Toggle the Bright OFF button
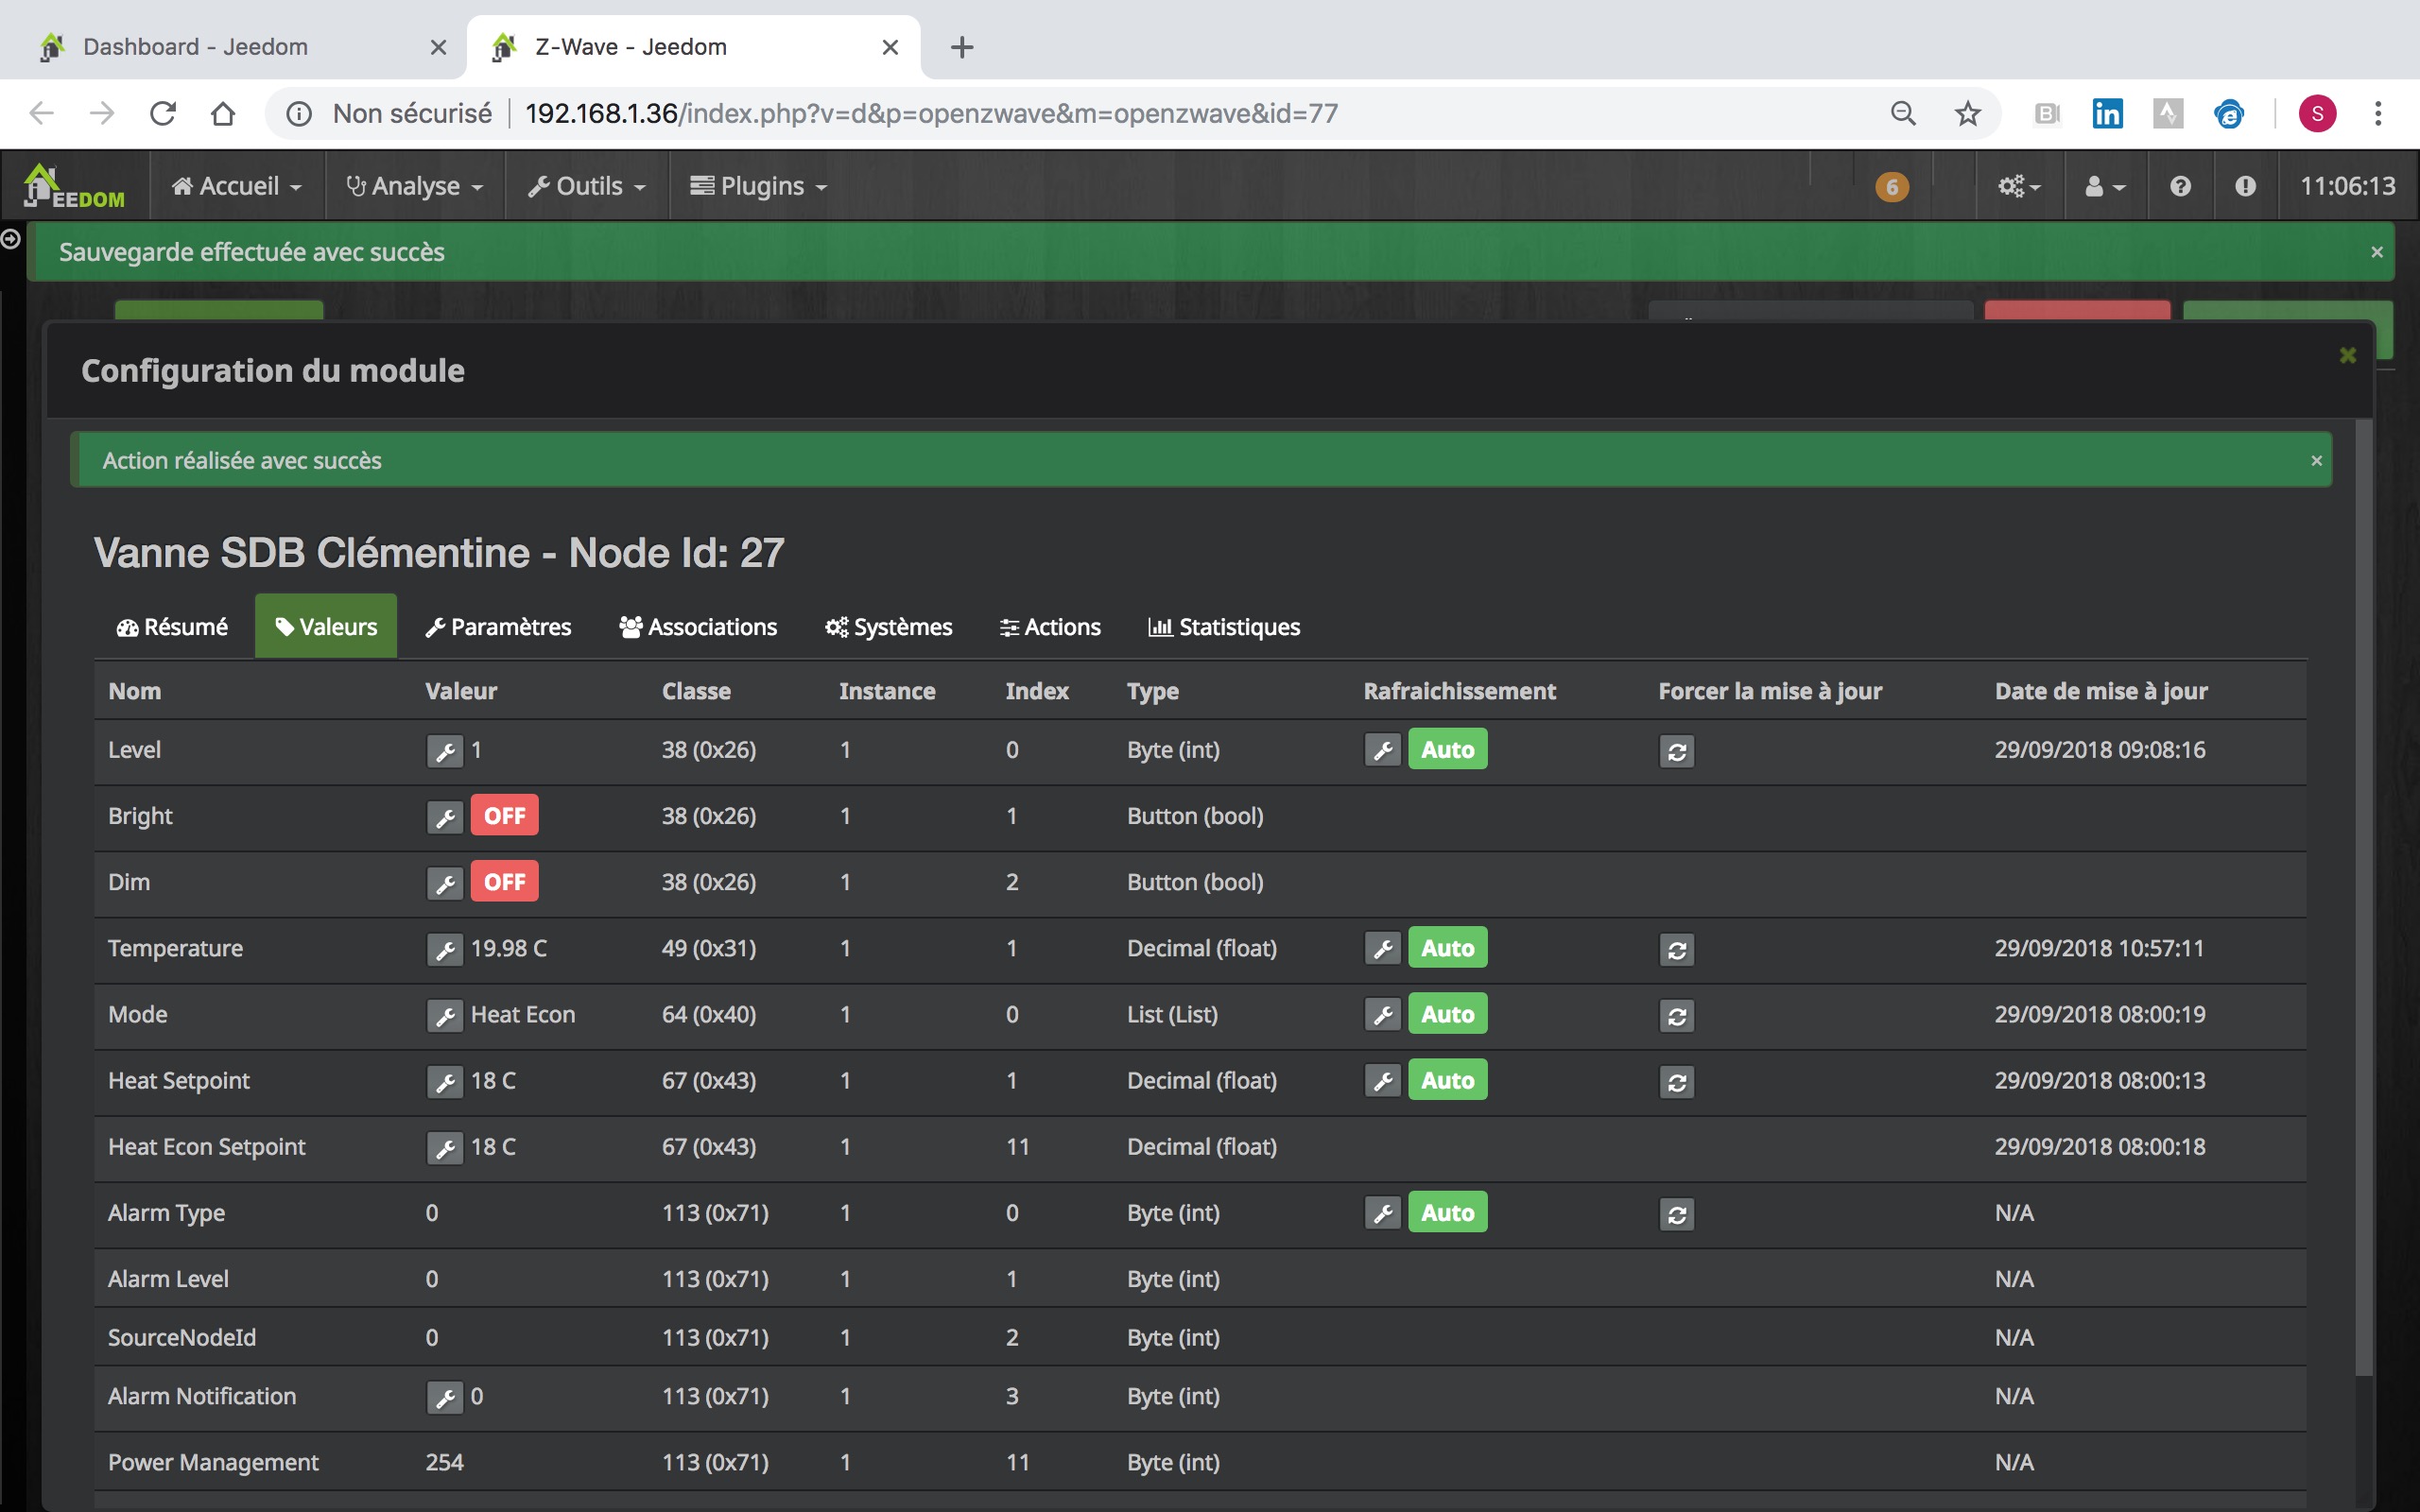The height and width of the screenshot is (1512, 2420). 504,816
